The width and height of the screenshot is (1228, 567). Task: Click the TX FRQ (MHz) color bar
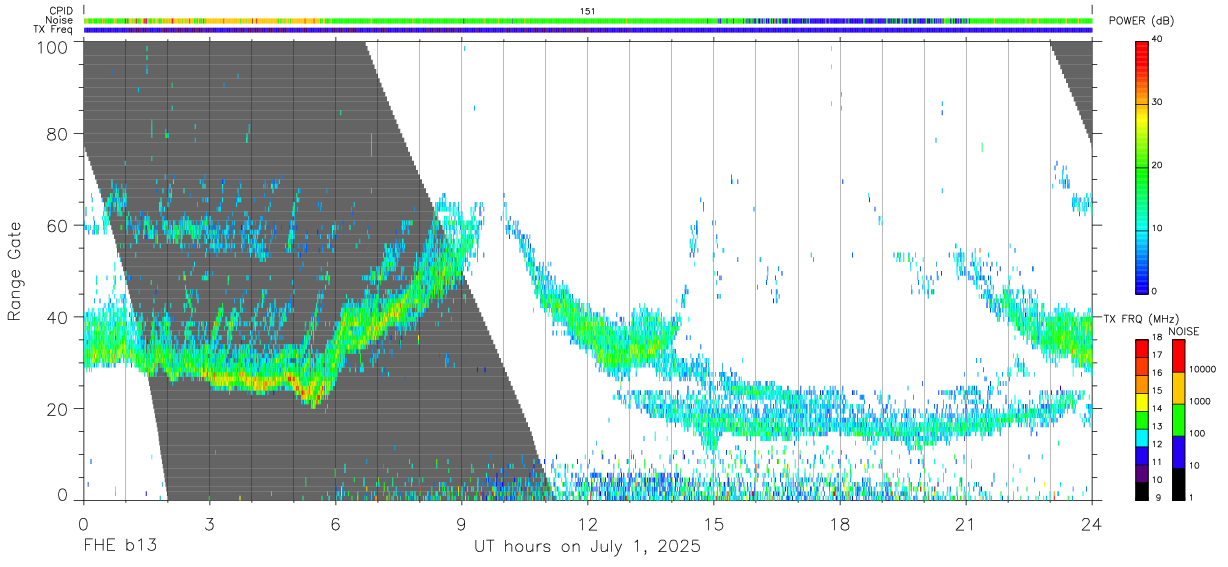click(x=1142, y=419)
